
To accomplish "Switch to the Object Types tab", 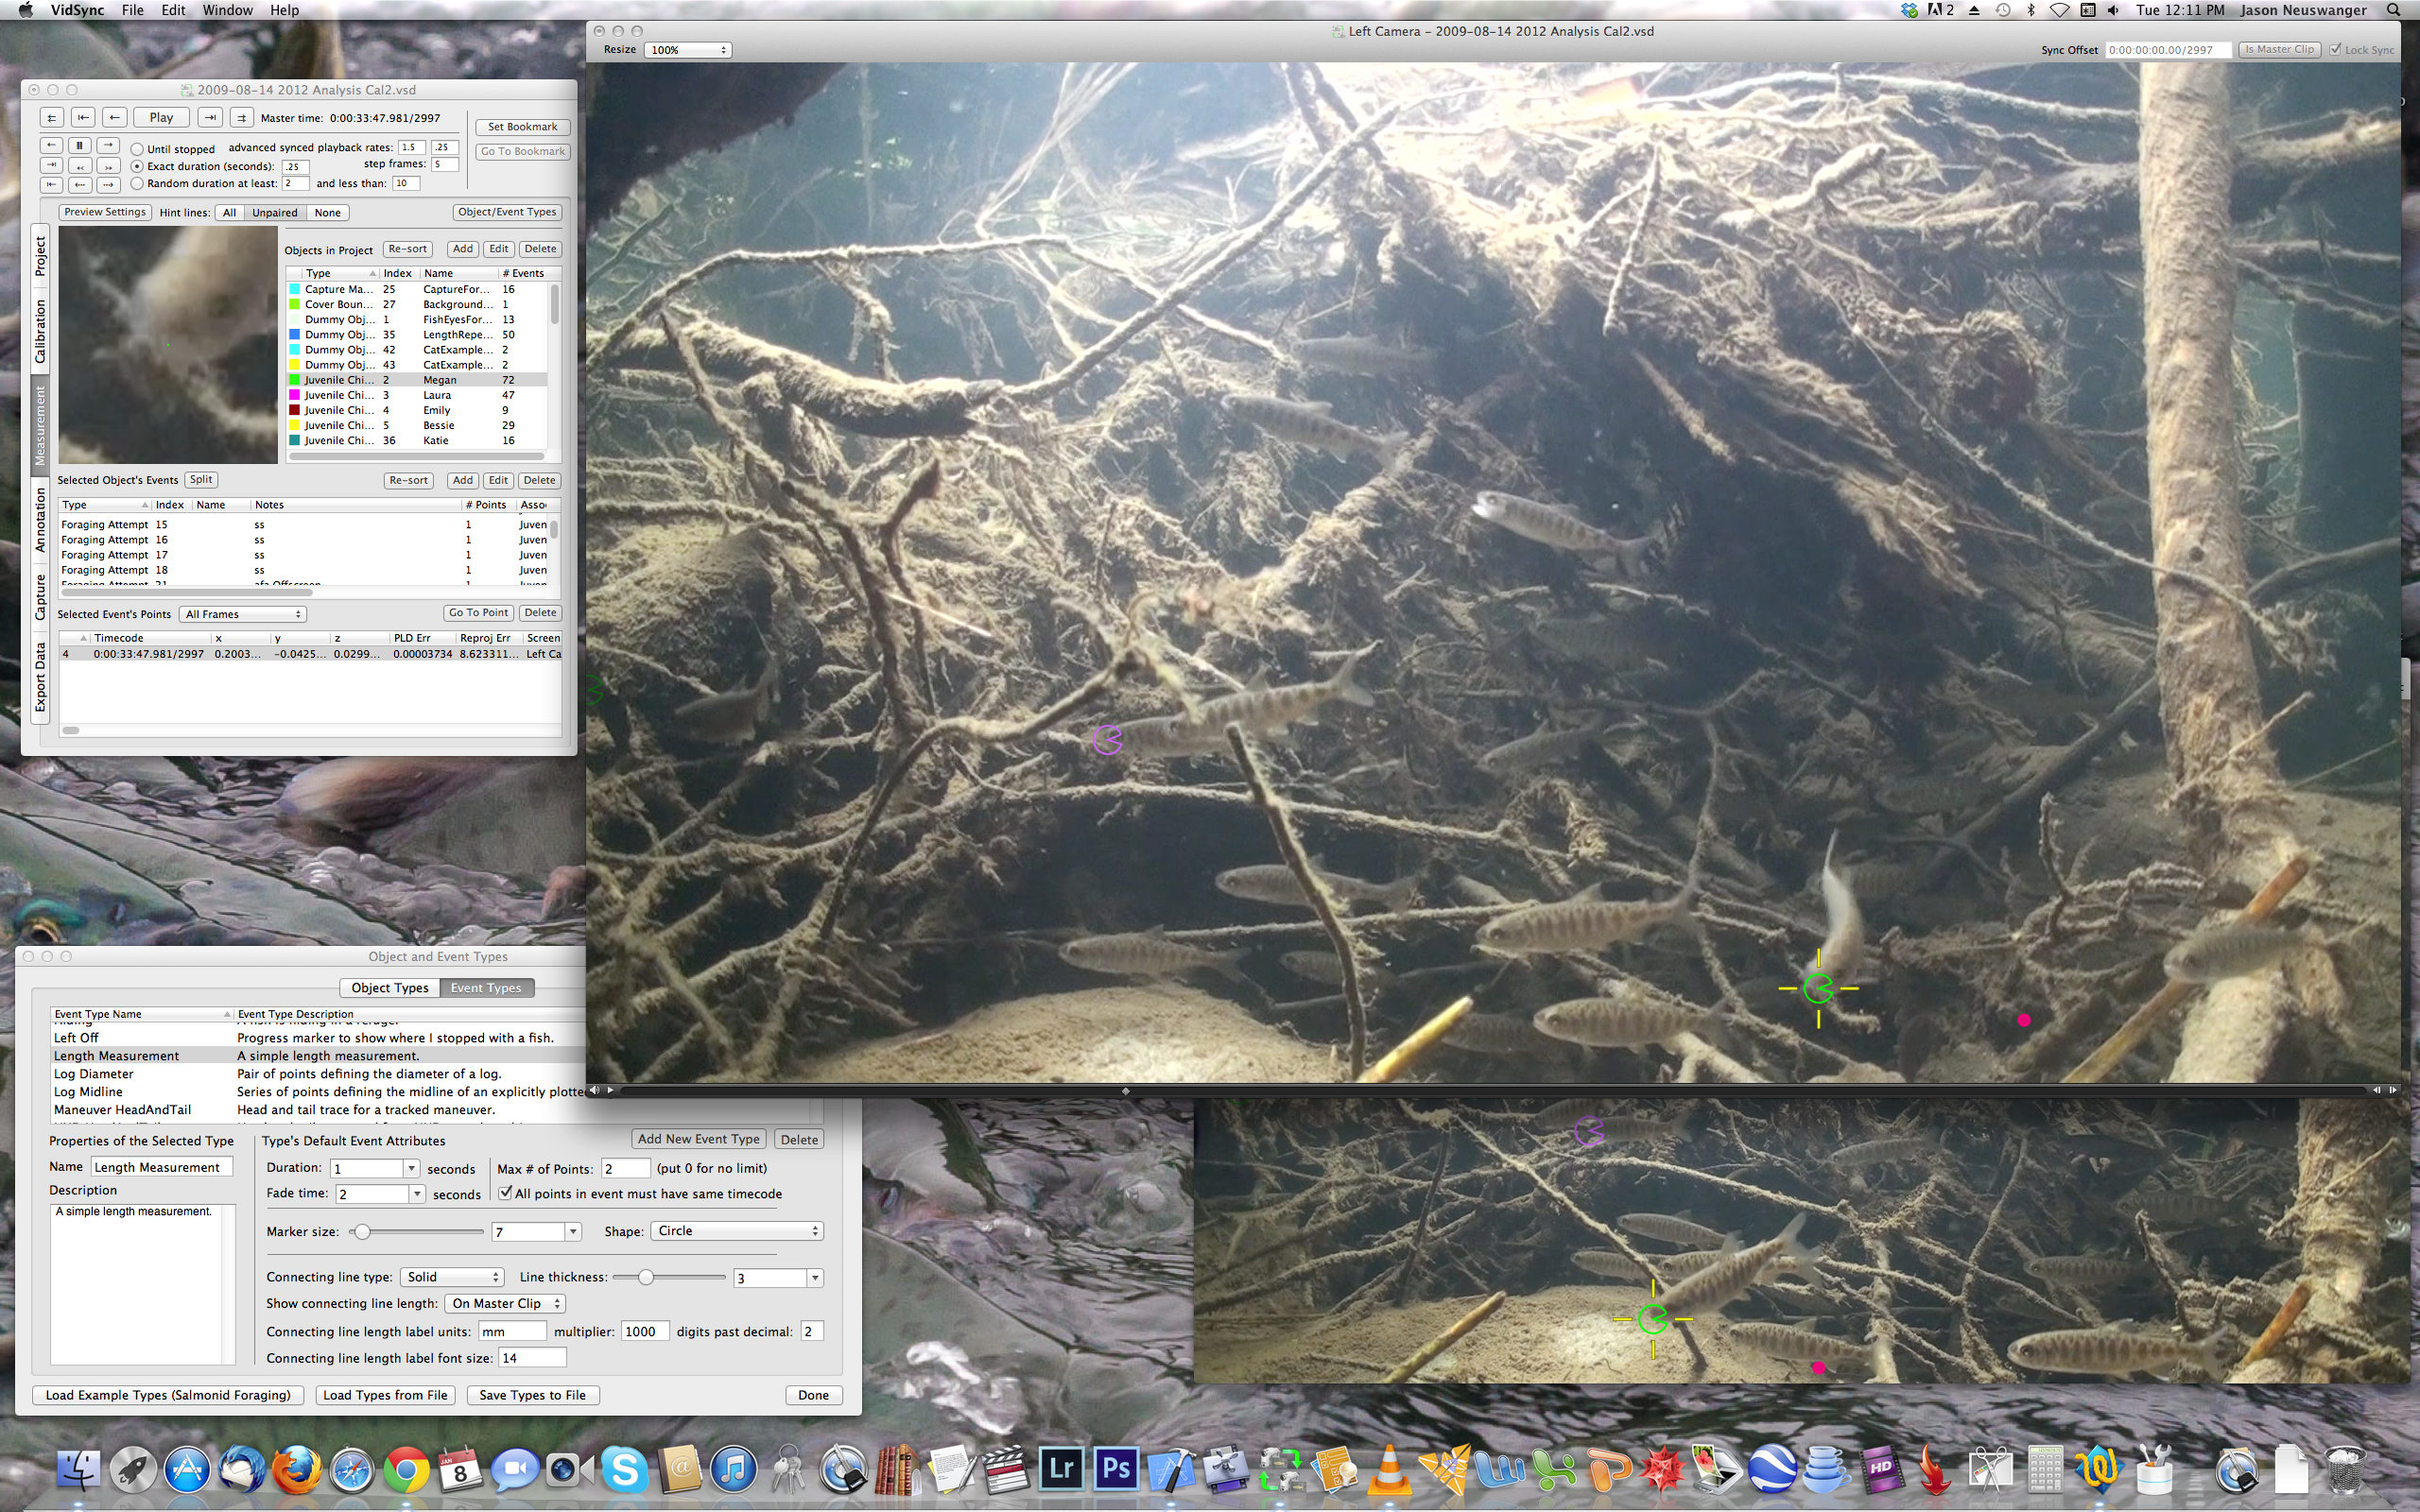I will pos(390,988).
